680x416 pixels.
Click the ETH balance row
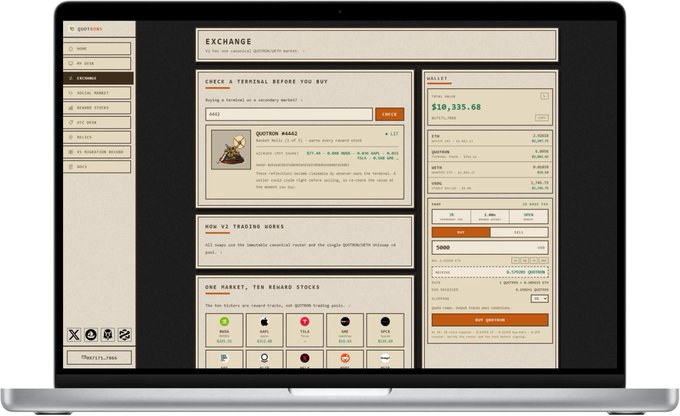490,138
